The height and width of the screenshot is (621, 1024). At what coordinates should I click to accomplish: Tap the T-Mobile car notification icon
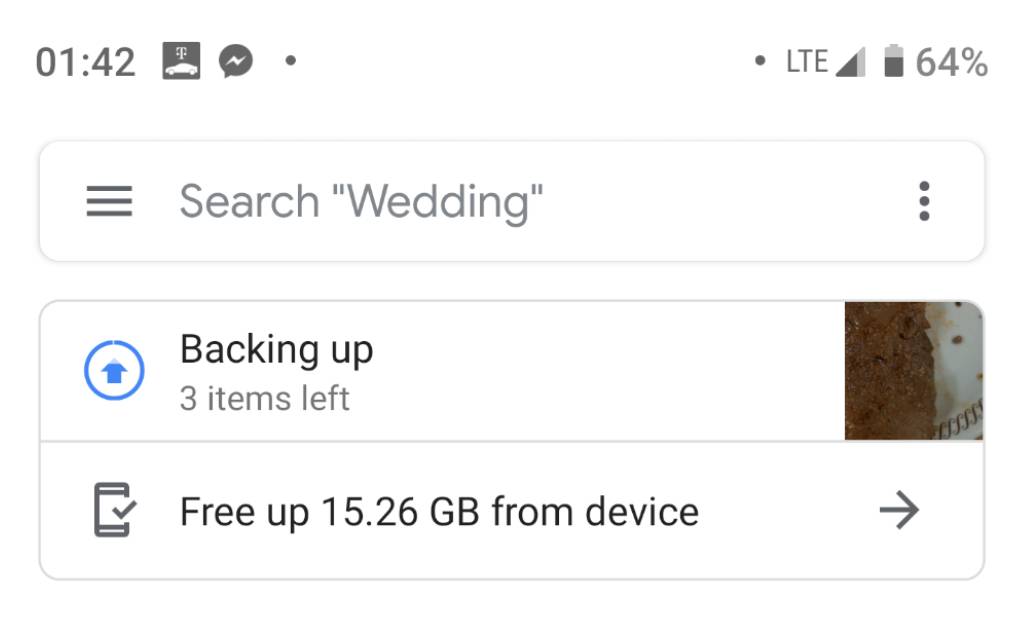click(x=181, y=61)
